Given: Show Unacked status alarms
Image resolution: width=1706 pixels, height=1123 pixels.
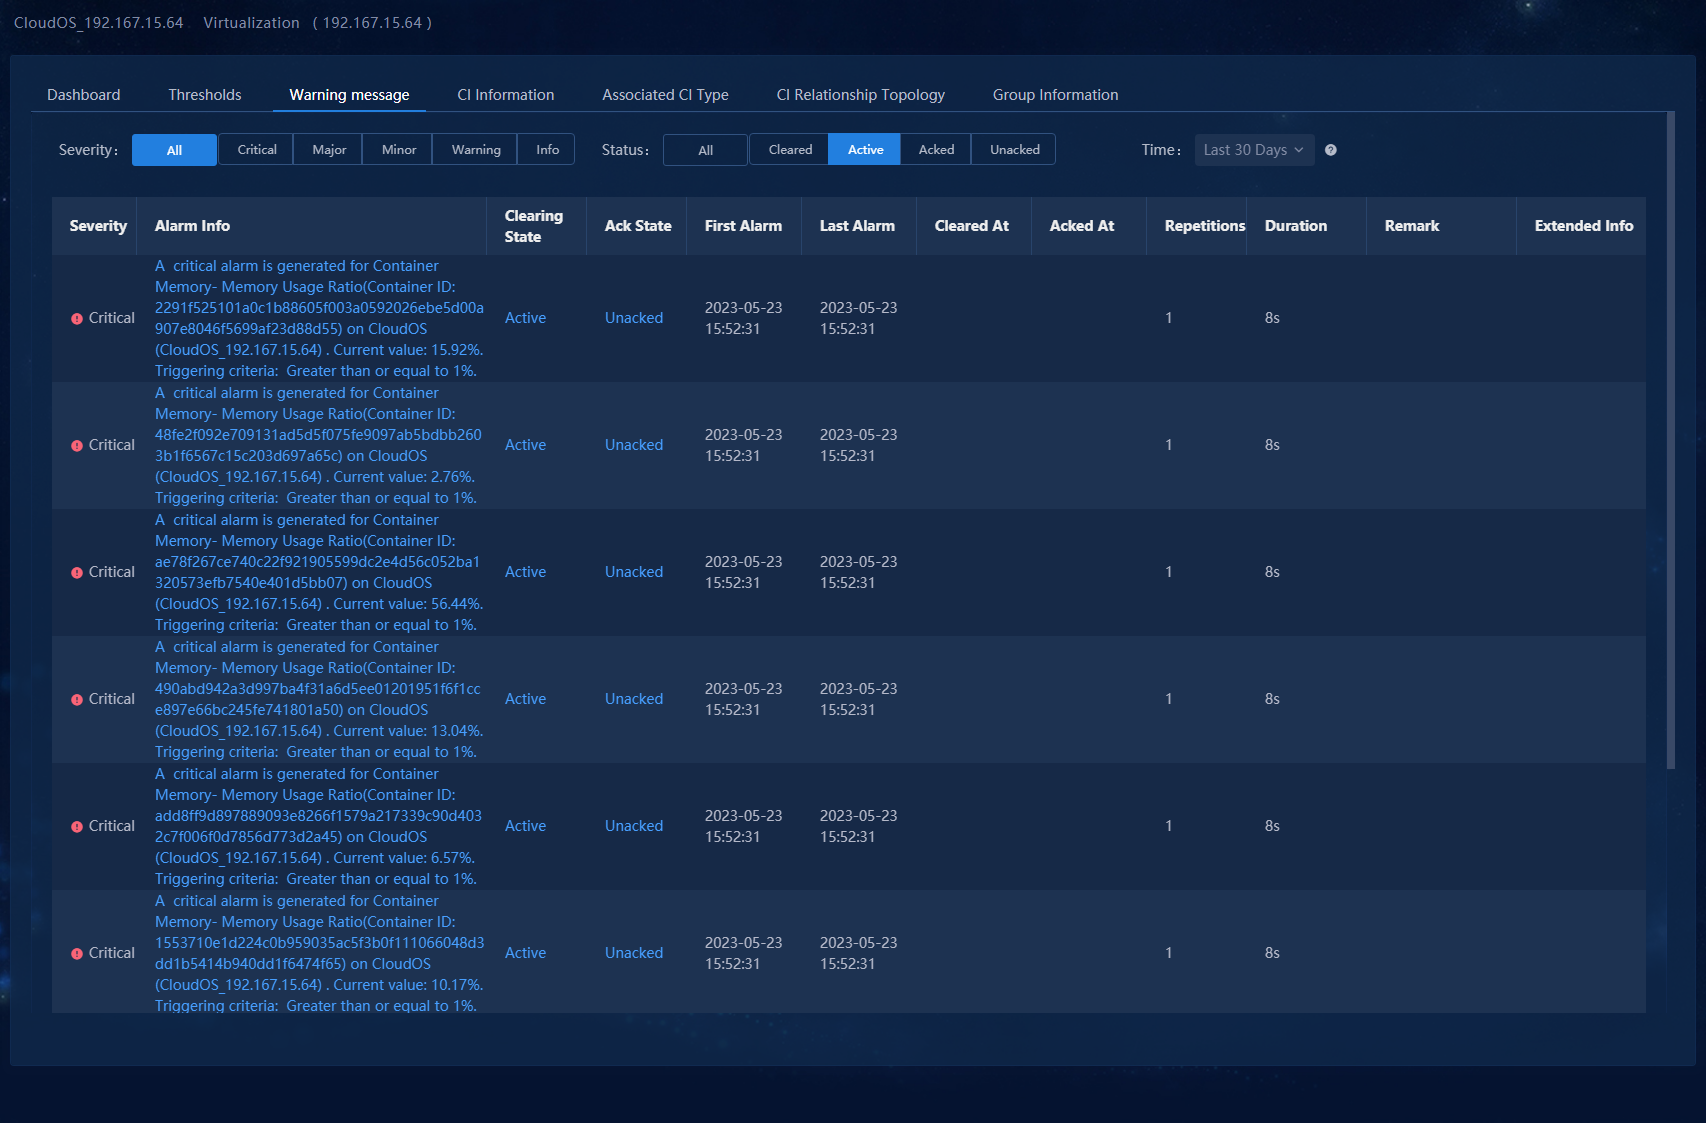Looking at the screenshot, I should (x=1014, y=150).
